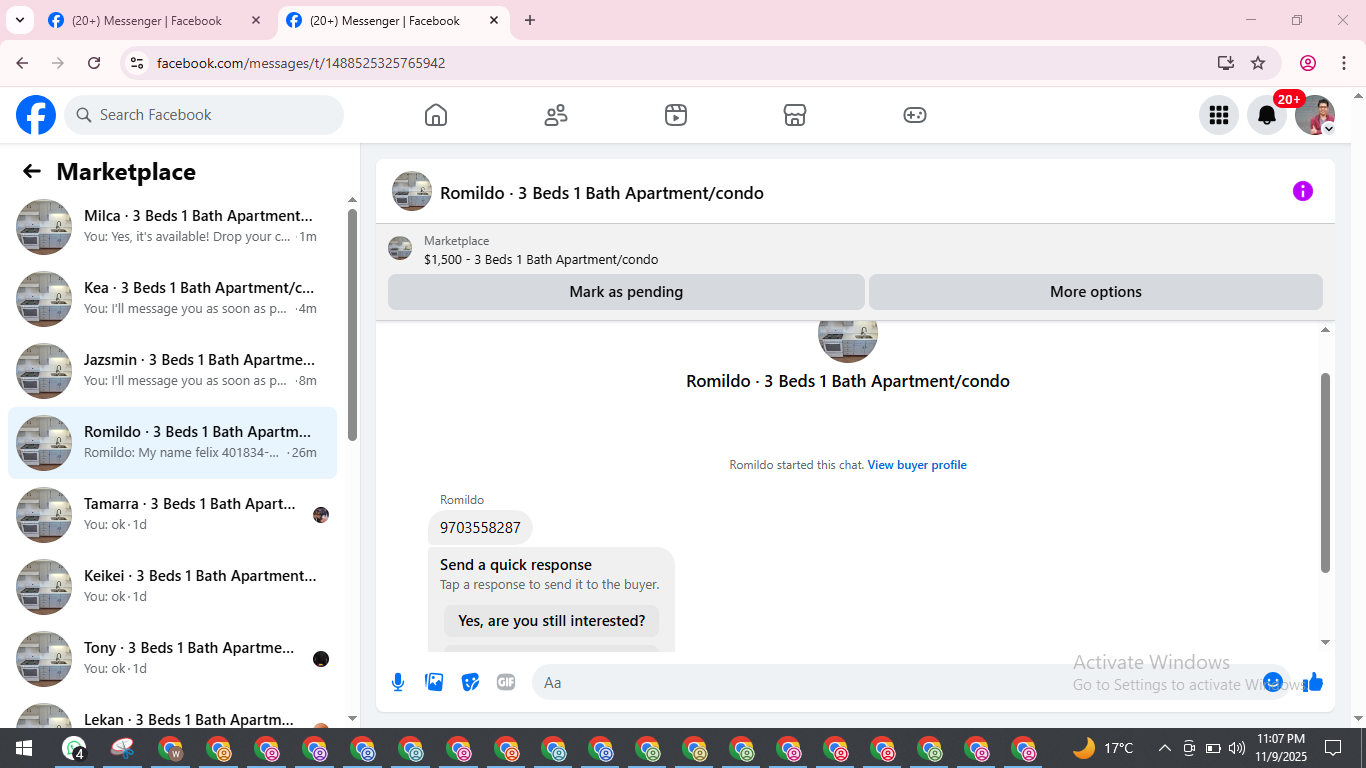Show hidden system tray icons
Screen dimensions: 1366x768
point(1165,748)
